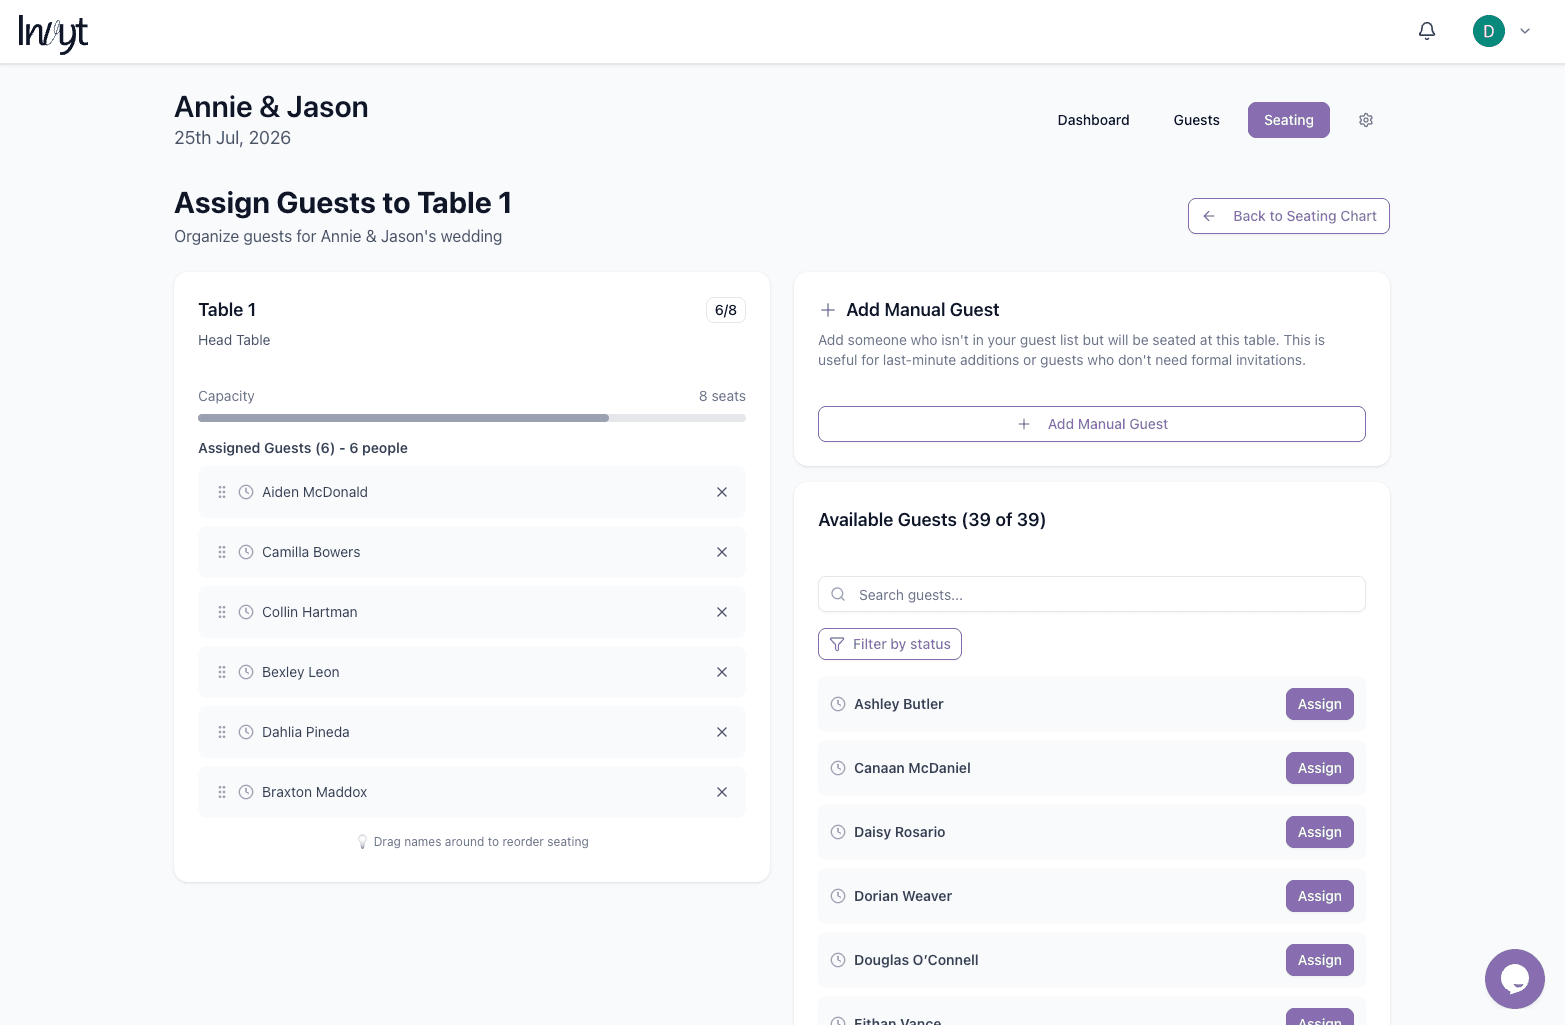
Task: Assign Ashley Butler to the table
Action: click(x=1319, y=704)
